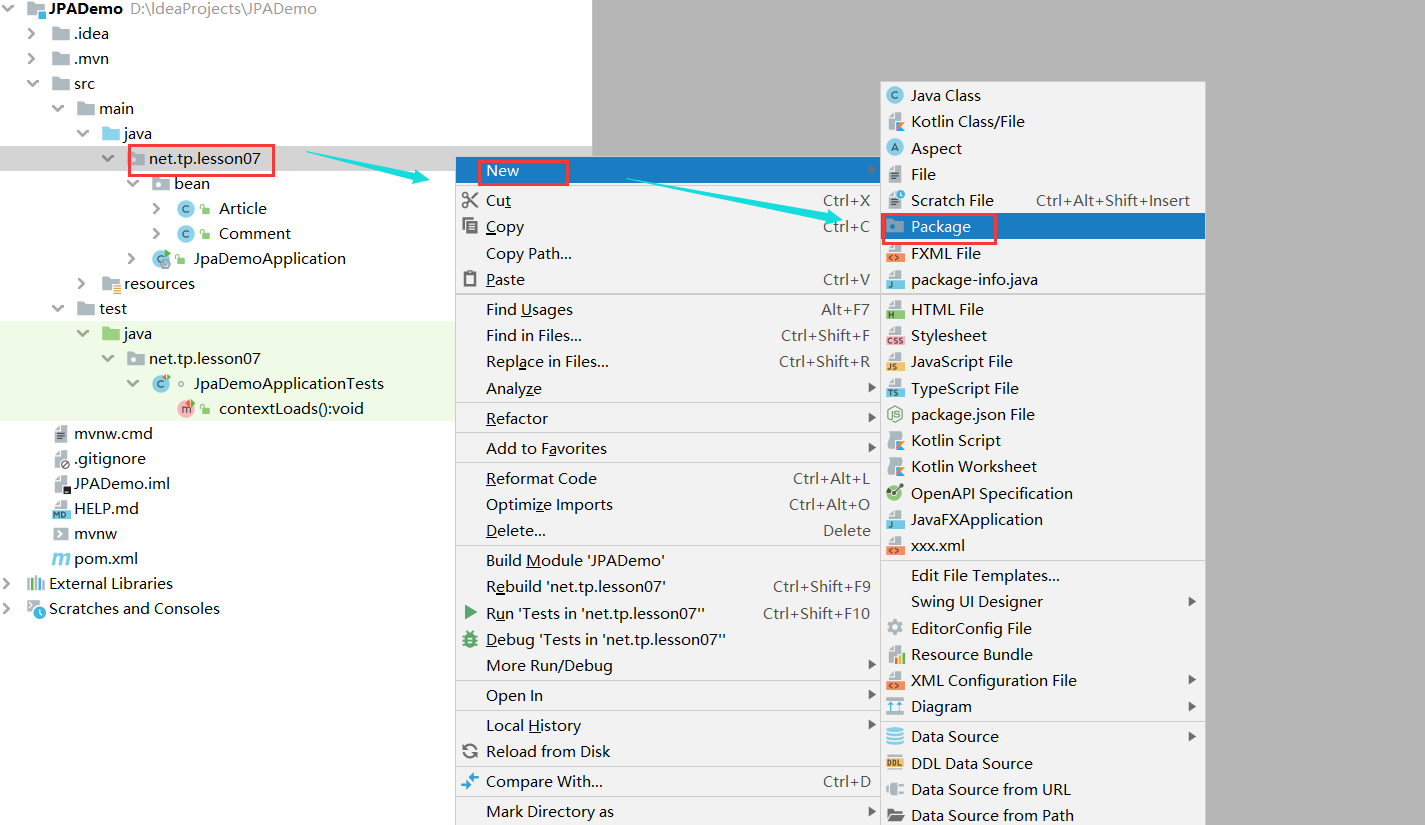1425x825 pixels.
Task: Open Local History submenu
Action: point(668,726)
